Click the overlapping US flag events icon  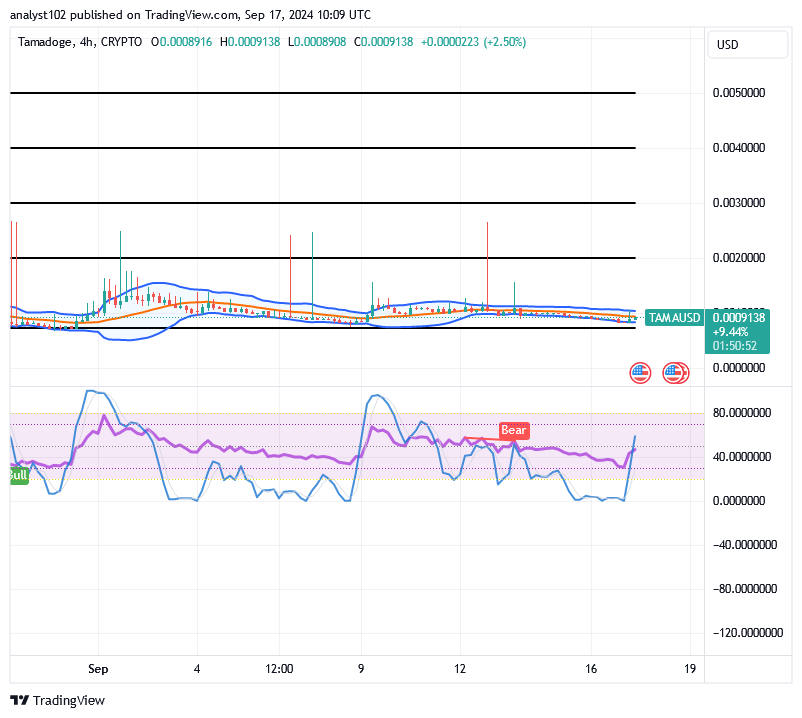coord(675,372)
